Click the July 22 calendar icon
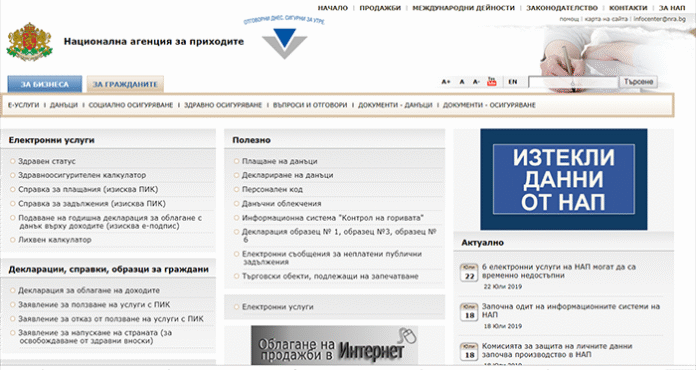696x370 pixels. pyautogui.click(x=469, y=273)
